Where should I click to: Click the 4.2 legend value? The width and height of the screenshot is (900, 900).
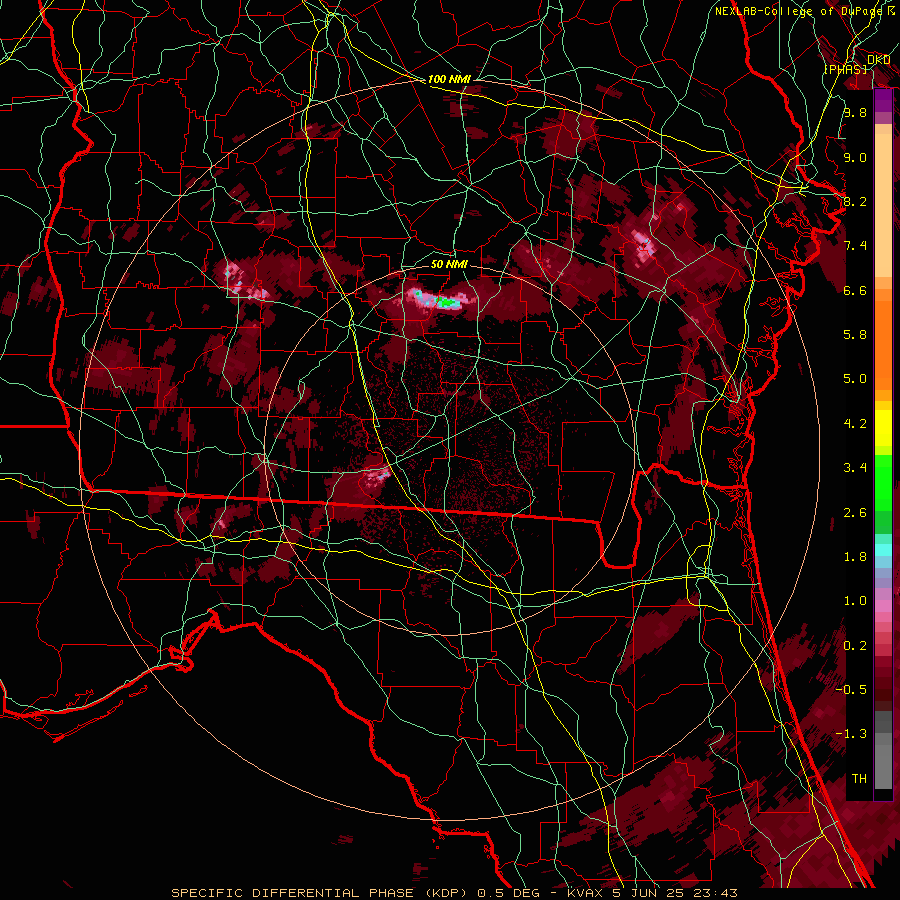pyautogui.click(x=855, y=424)
